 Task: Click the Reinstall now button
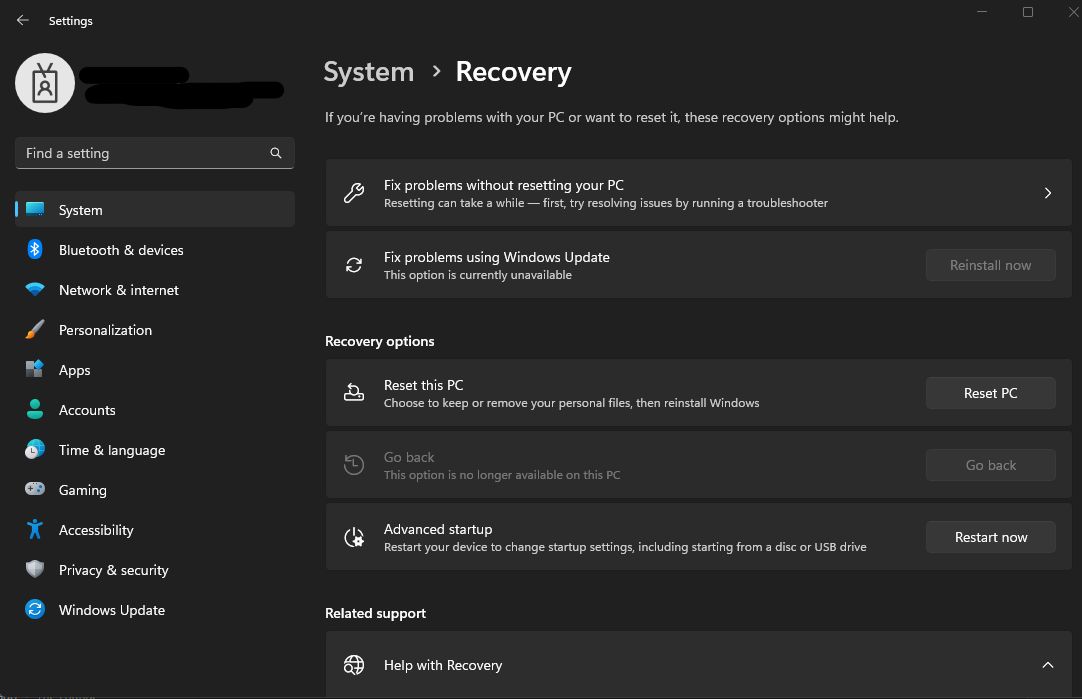coord(990,265)
